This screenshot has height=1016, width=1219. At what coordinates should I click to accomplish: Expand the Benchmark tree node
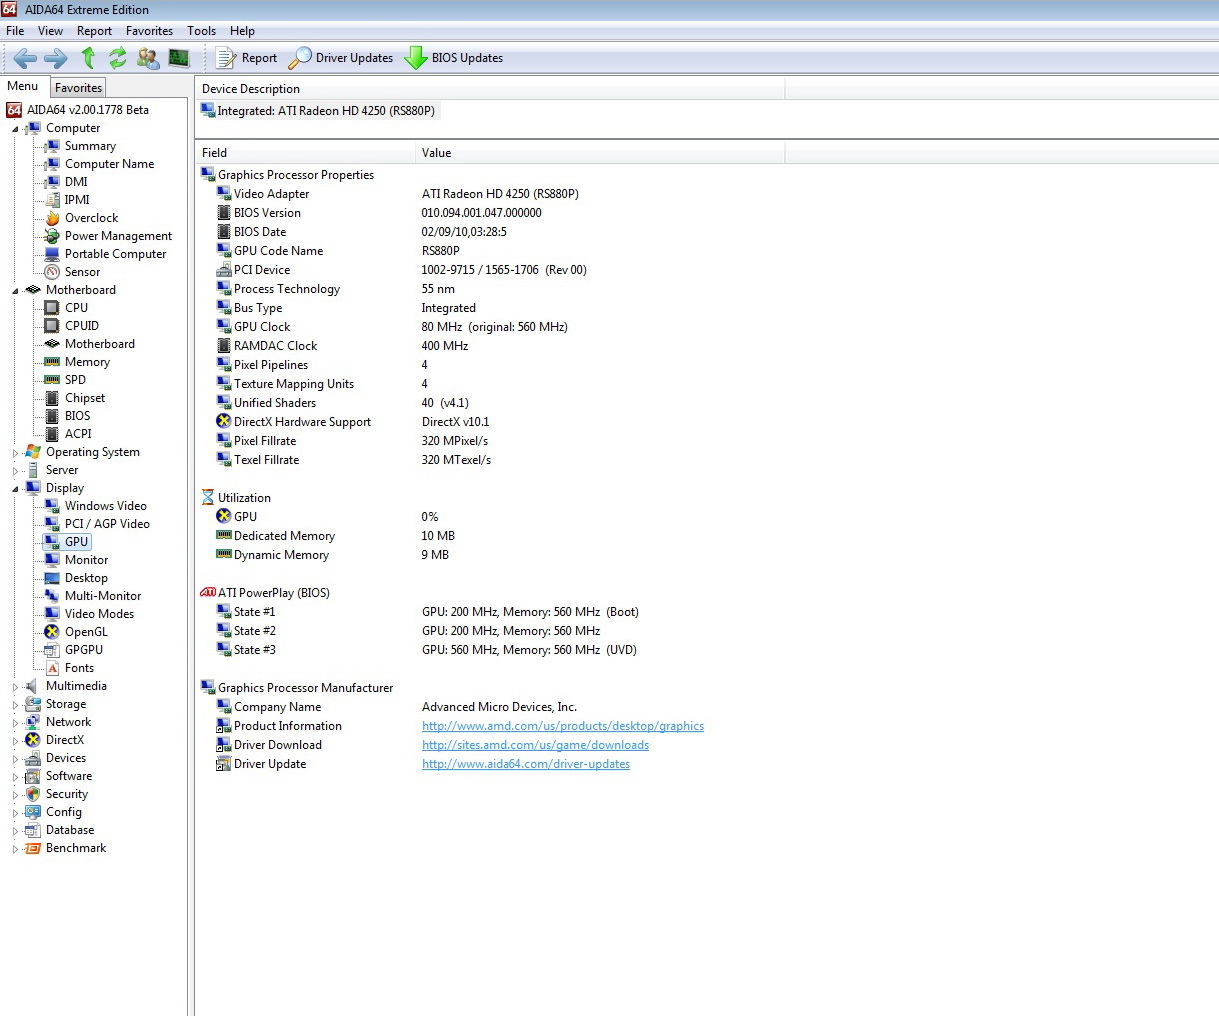pyautogui.click(x=15, y=849)
